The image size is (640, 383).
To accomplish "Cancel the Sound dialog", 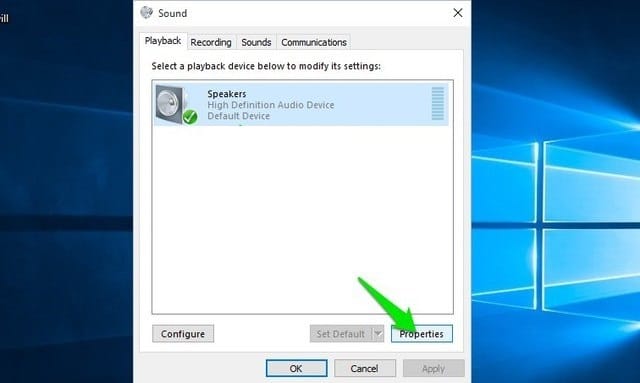I will coord(364,368).
